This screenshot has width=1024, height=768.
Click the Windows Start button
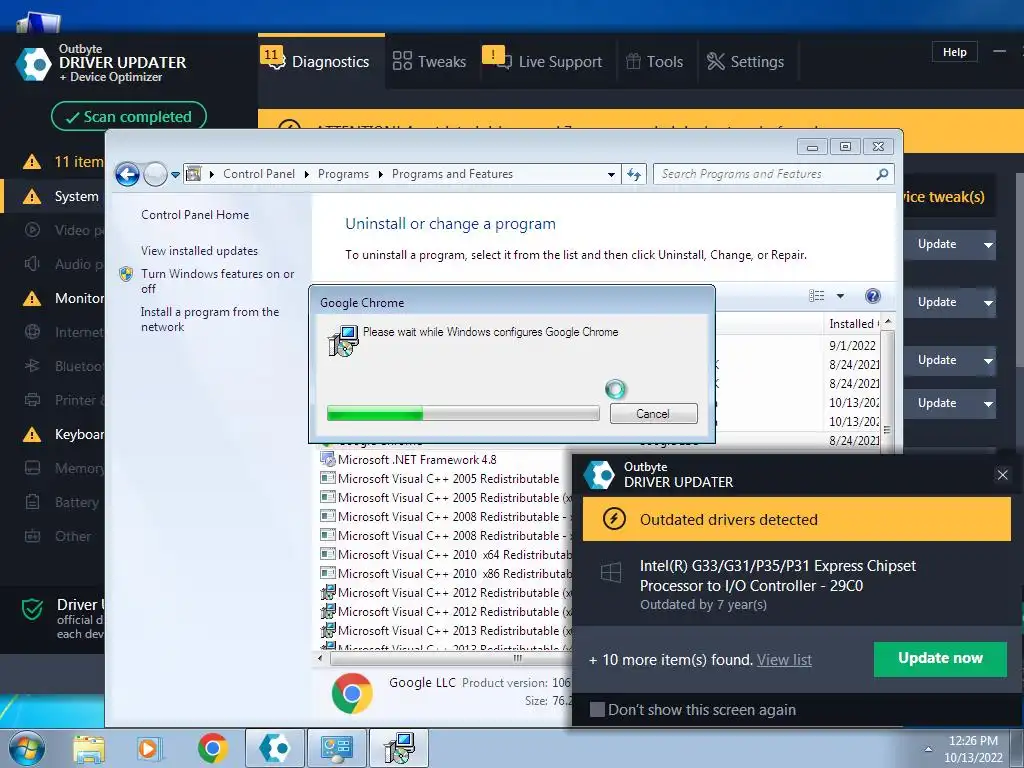tap(27, 748)
